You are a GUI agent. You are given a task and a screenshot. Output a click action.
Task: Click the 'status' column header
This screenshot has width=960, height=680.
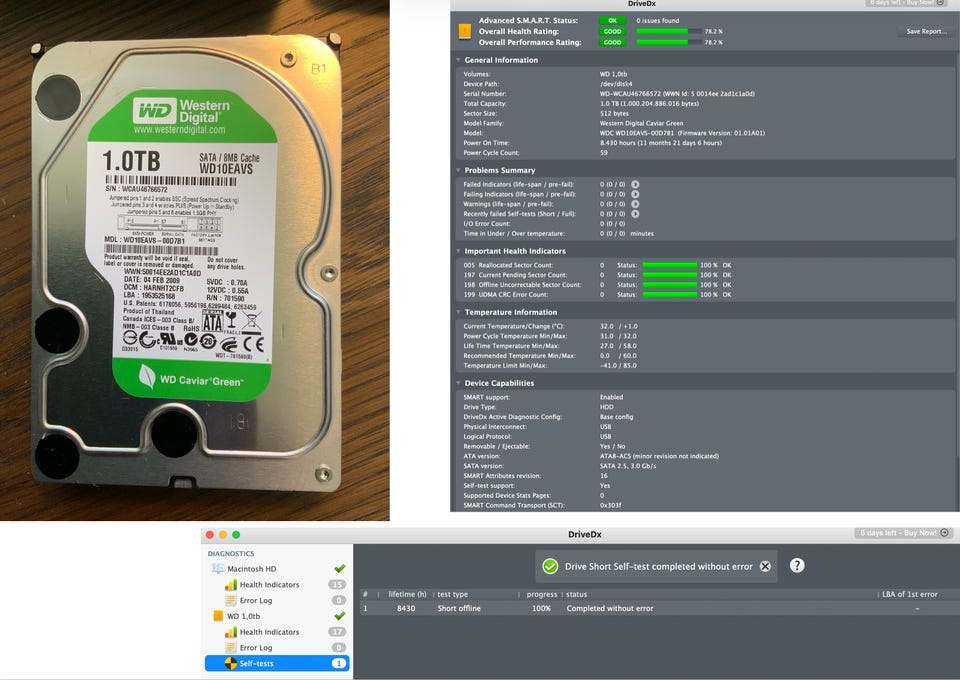point(577,594)
